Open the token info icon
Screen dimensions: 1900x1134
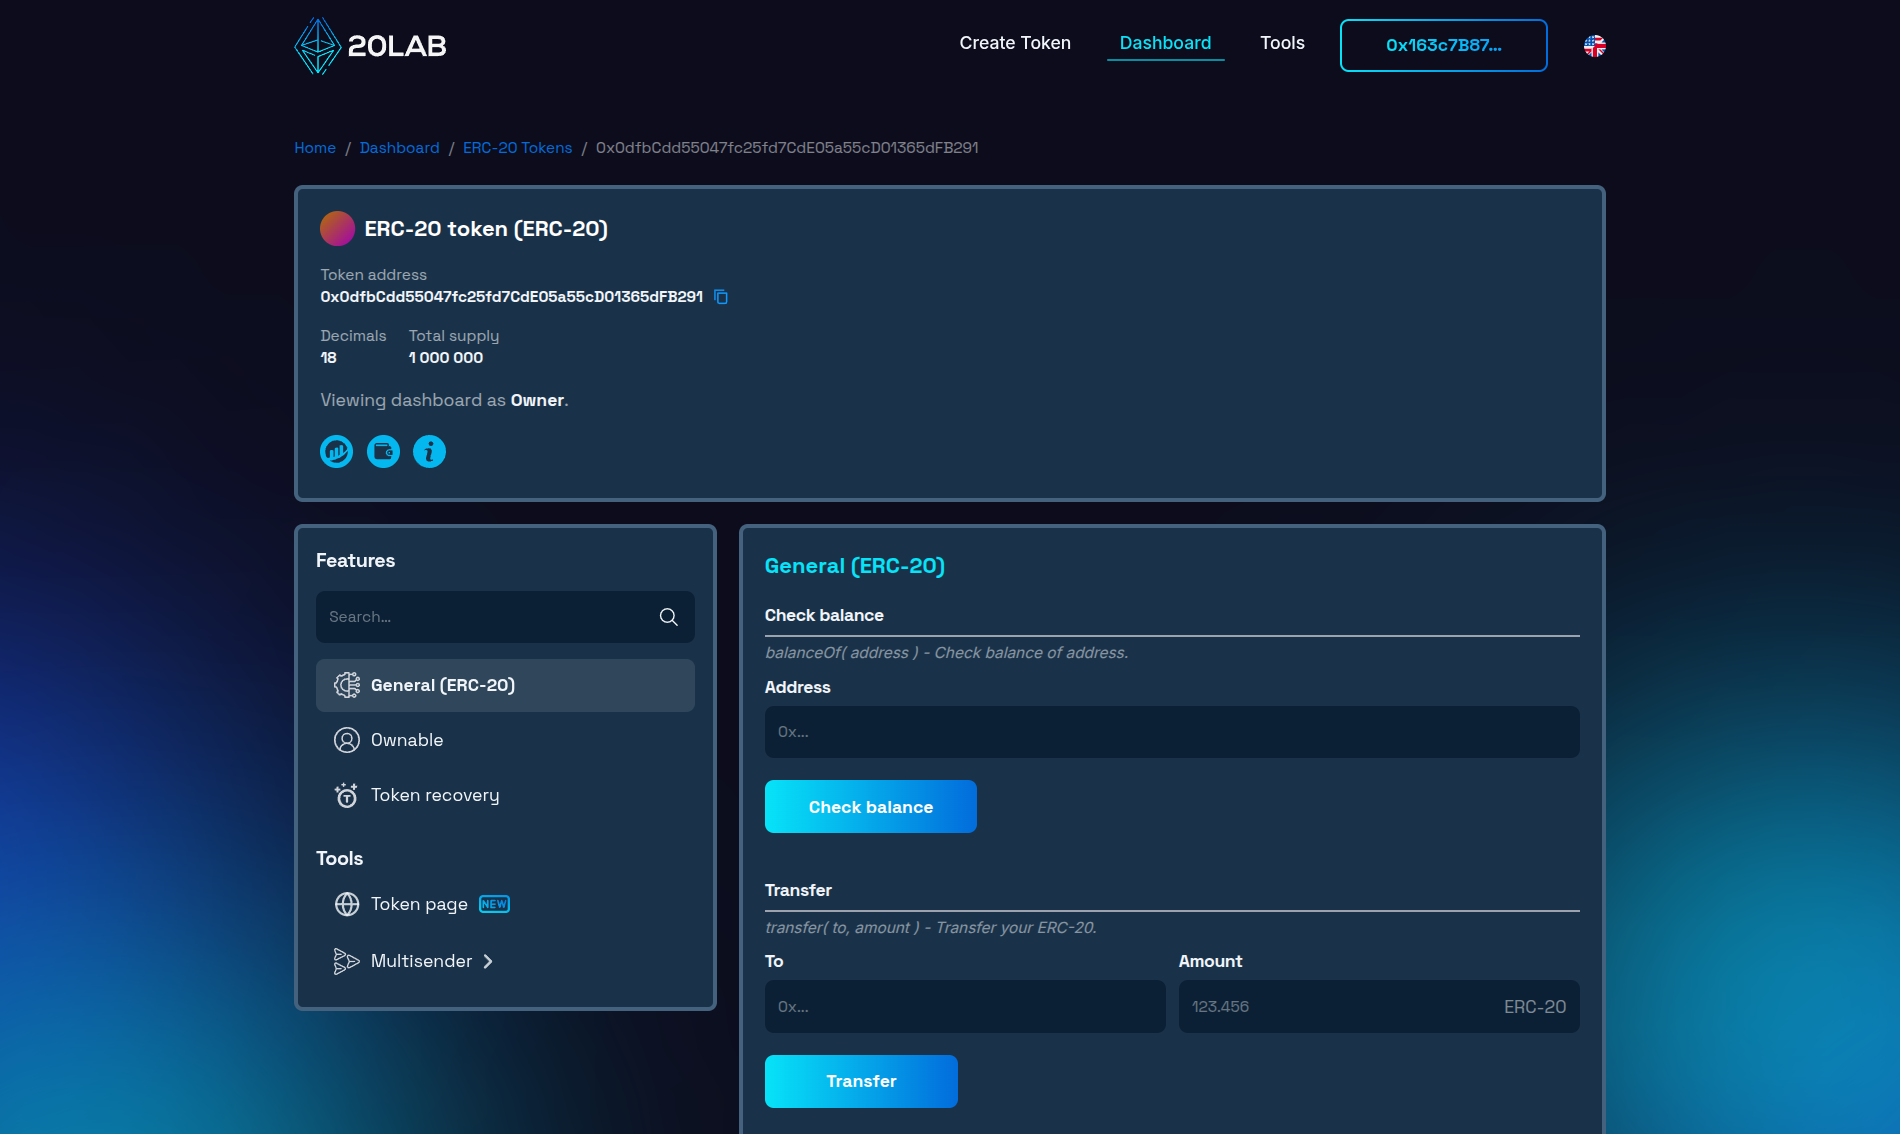tap(430, 452)
